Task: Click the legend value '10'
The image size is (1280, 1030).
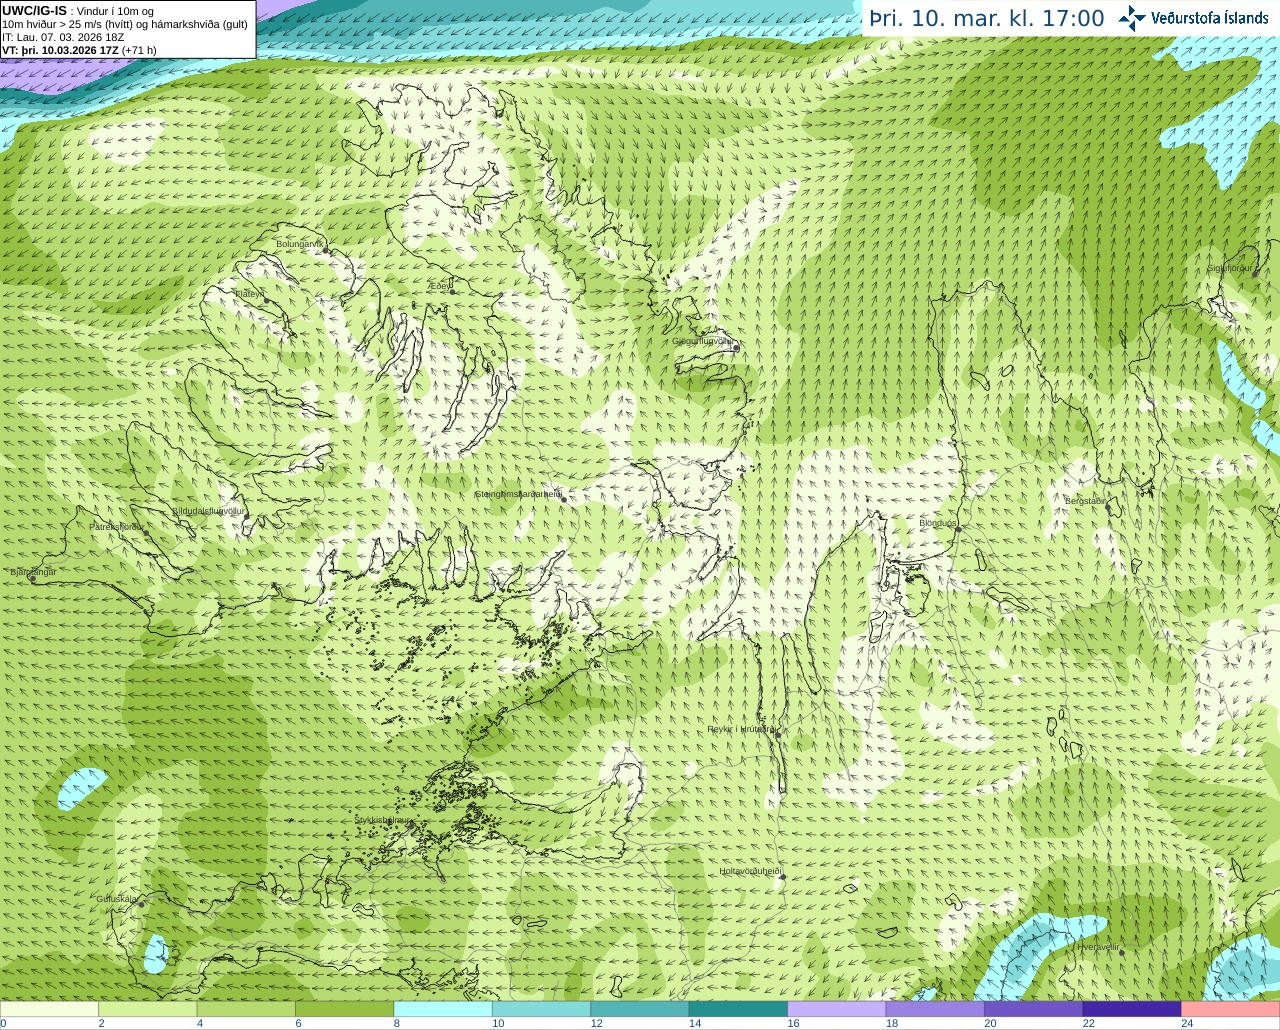Action: [498, 1023]
